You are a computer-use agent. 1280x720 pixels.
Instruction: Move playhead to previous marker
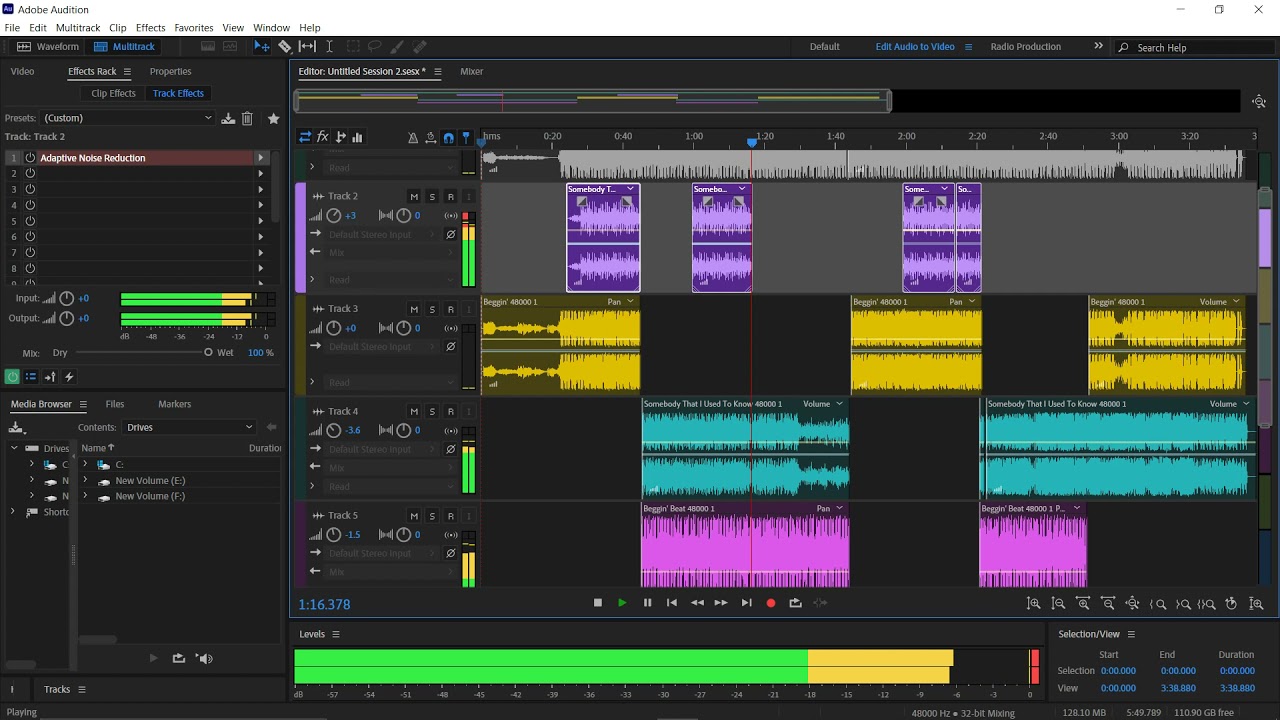672,603
